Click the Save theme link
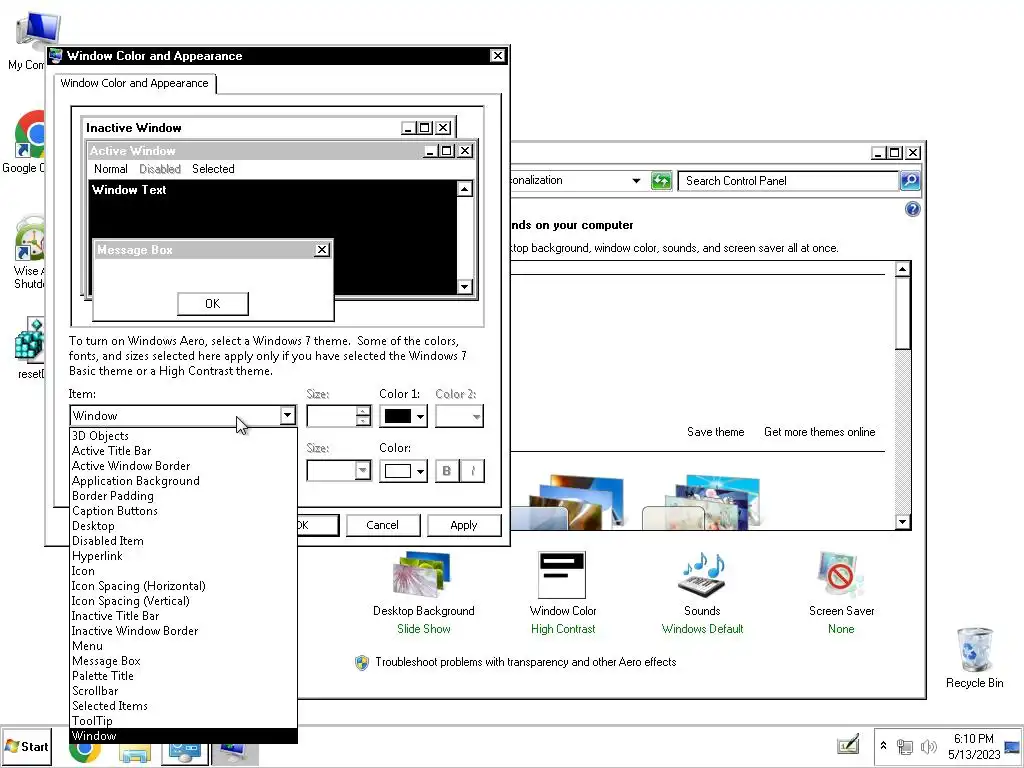Viewport: 1024px width, 768px height. coord(715,432)
